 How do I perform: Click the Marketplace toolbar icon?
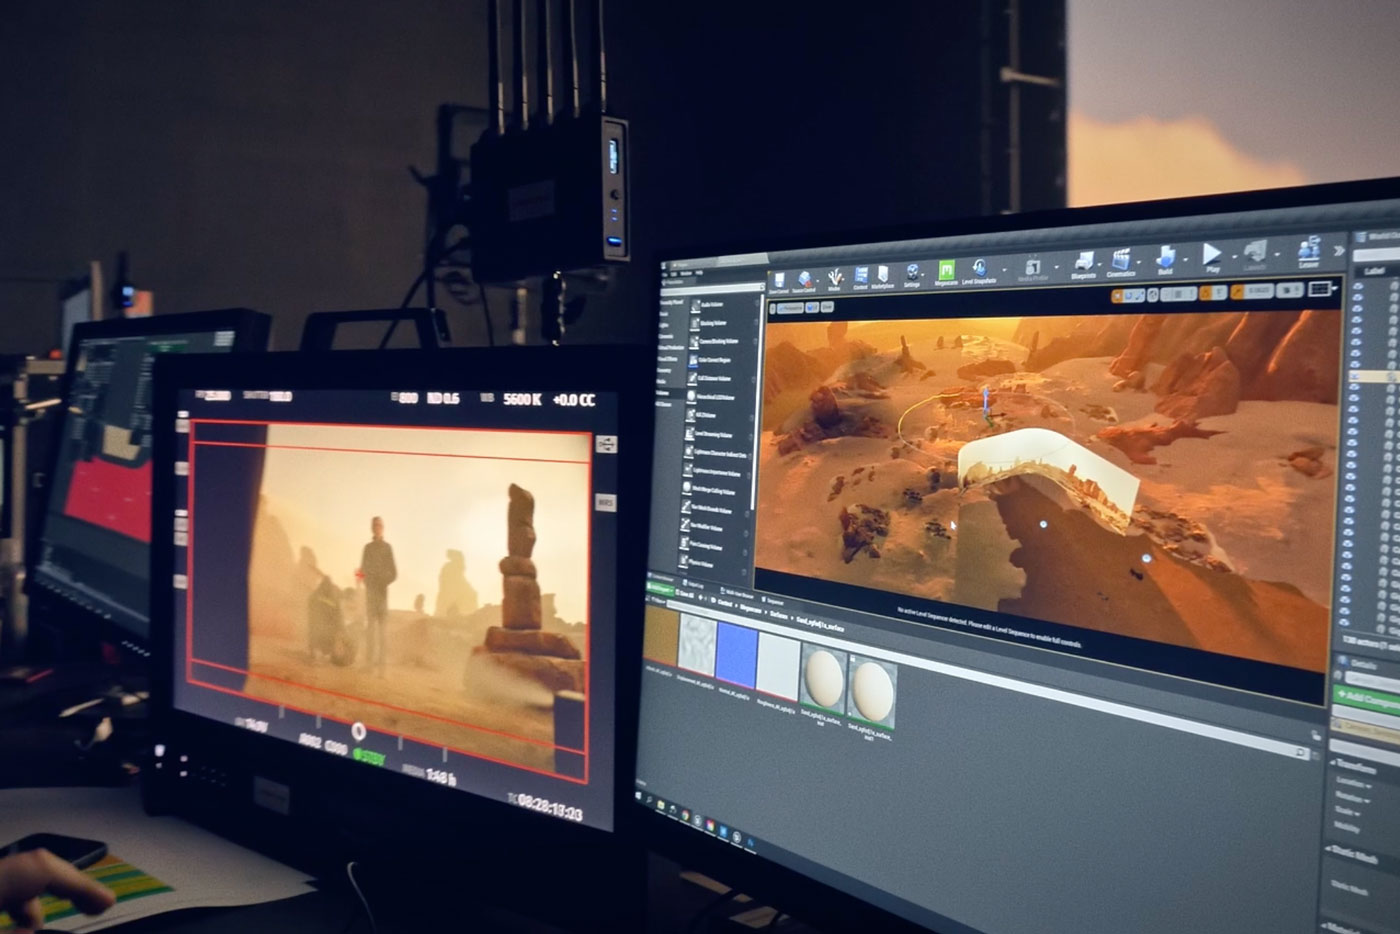(x=883, y=275)
